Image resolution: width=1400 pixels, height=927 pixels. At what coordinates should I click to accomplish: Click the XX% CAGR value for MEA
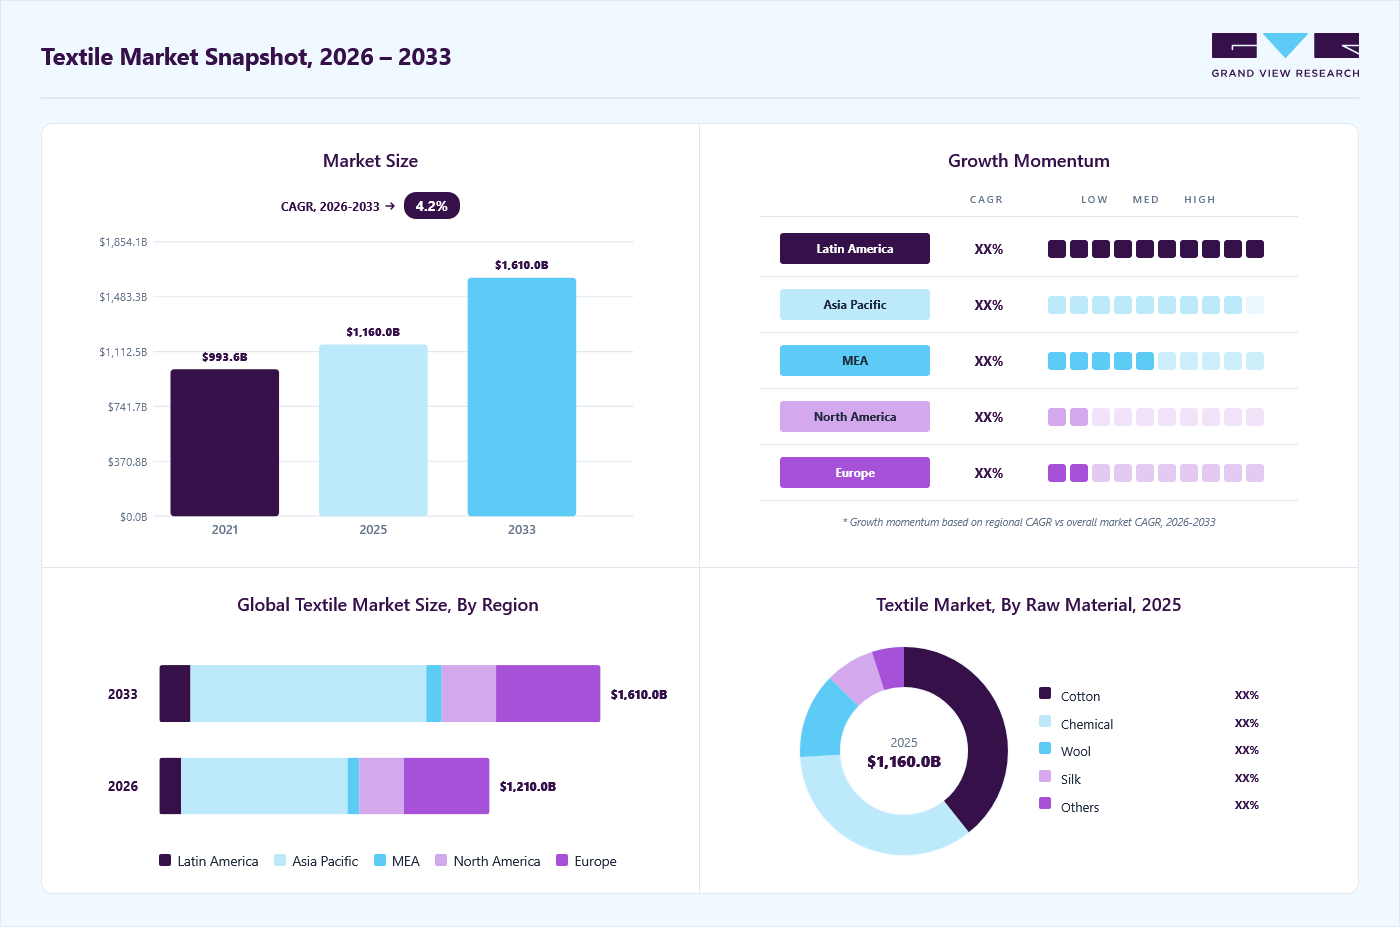989,361
